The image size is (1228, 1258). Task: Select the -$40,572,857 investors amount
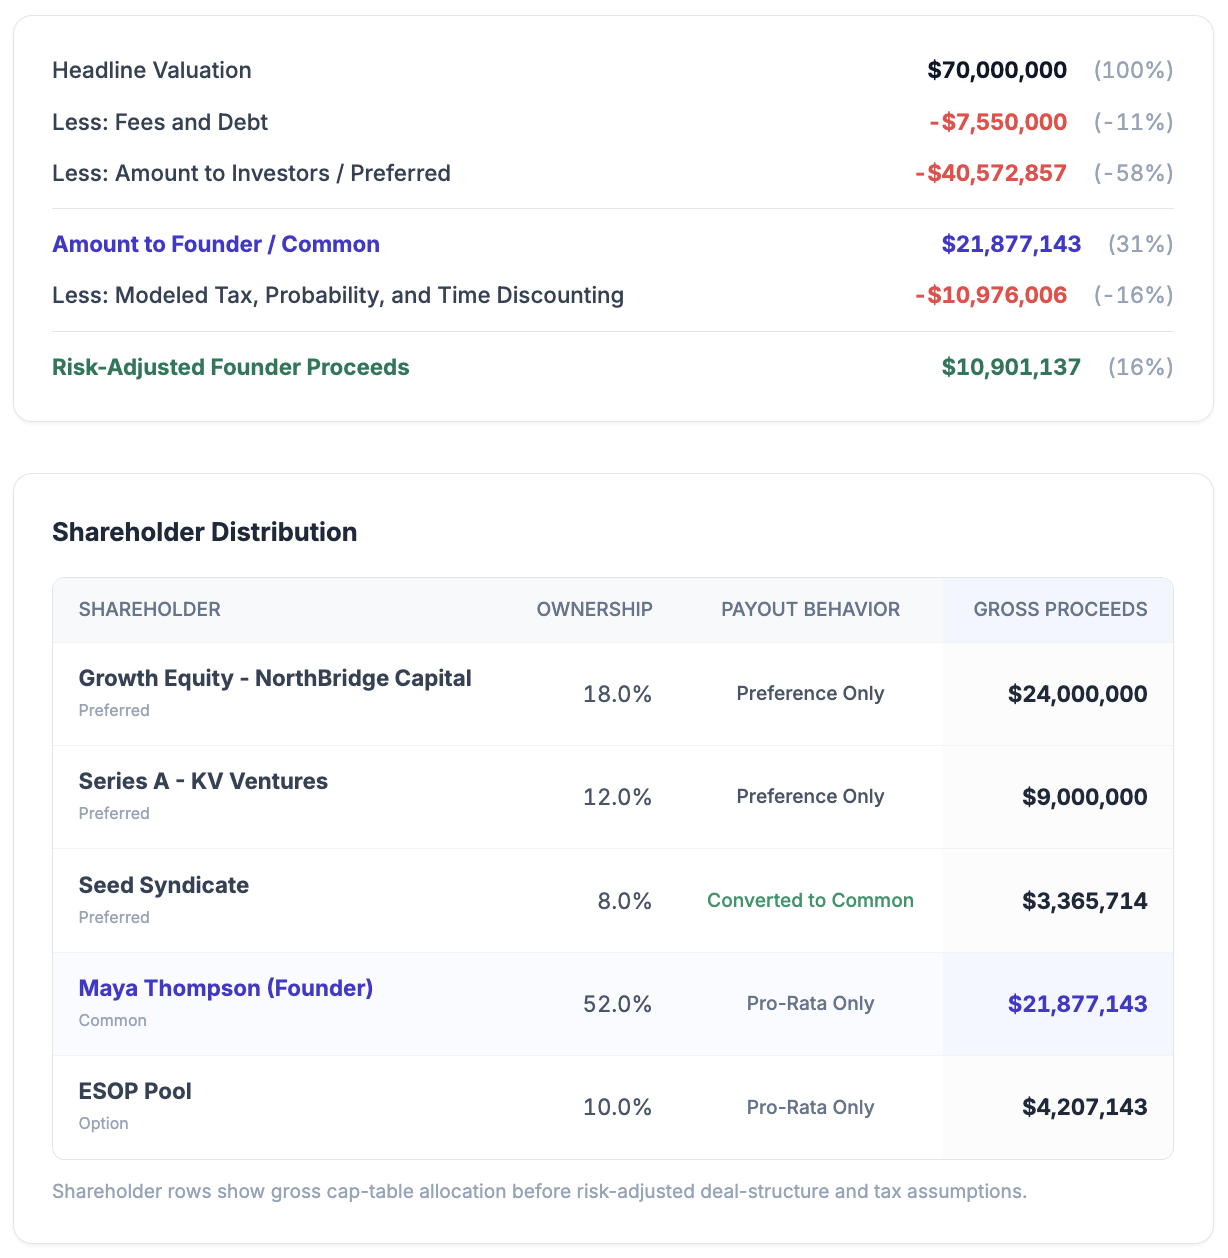(x=990, y=173)
